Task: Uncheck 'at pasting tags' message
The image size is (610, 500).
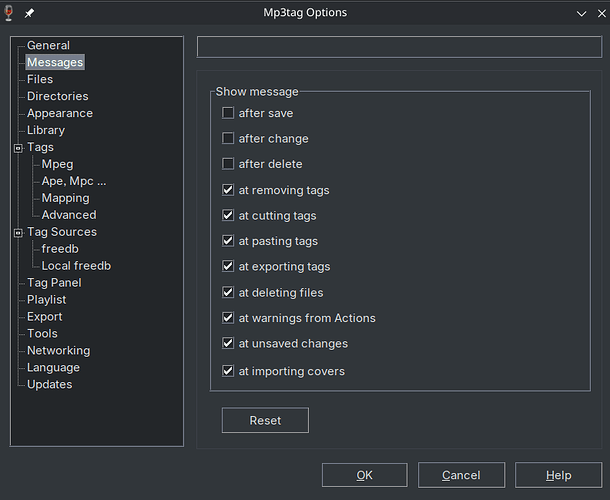Action: point(228,241)
